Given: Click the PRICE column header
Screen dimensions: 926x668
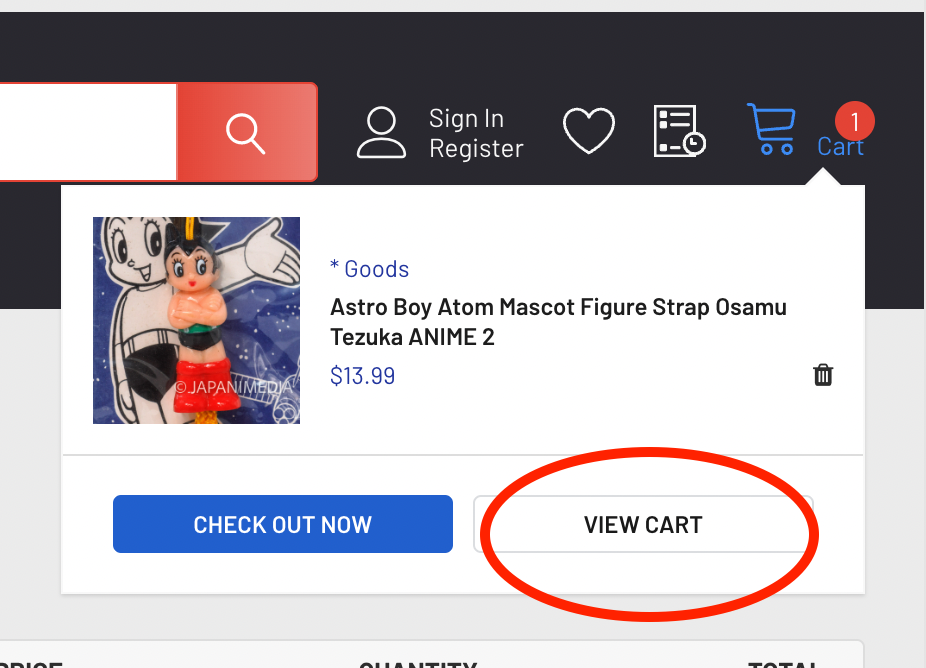Looking at the screenshot, I should click(30, 663).
